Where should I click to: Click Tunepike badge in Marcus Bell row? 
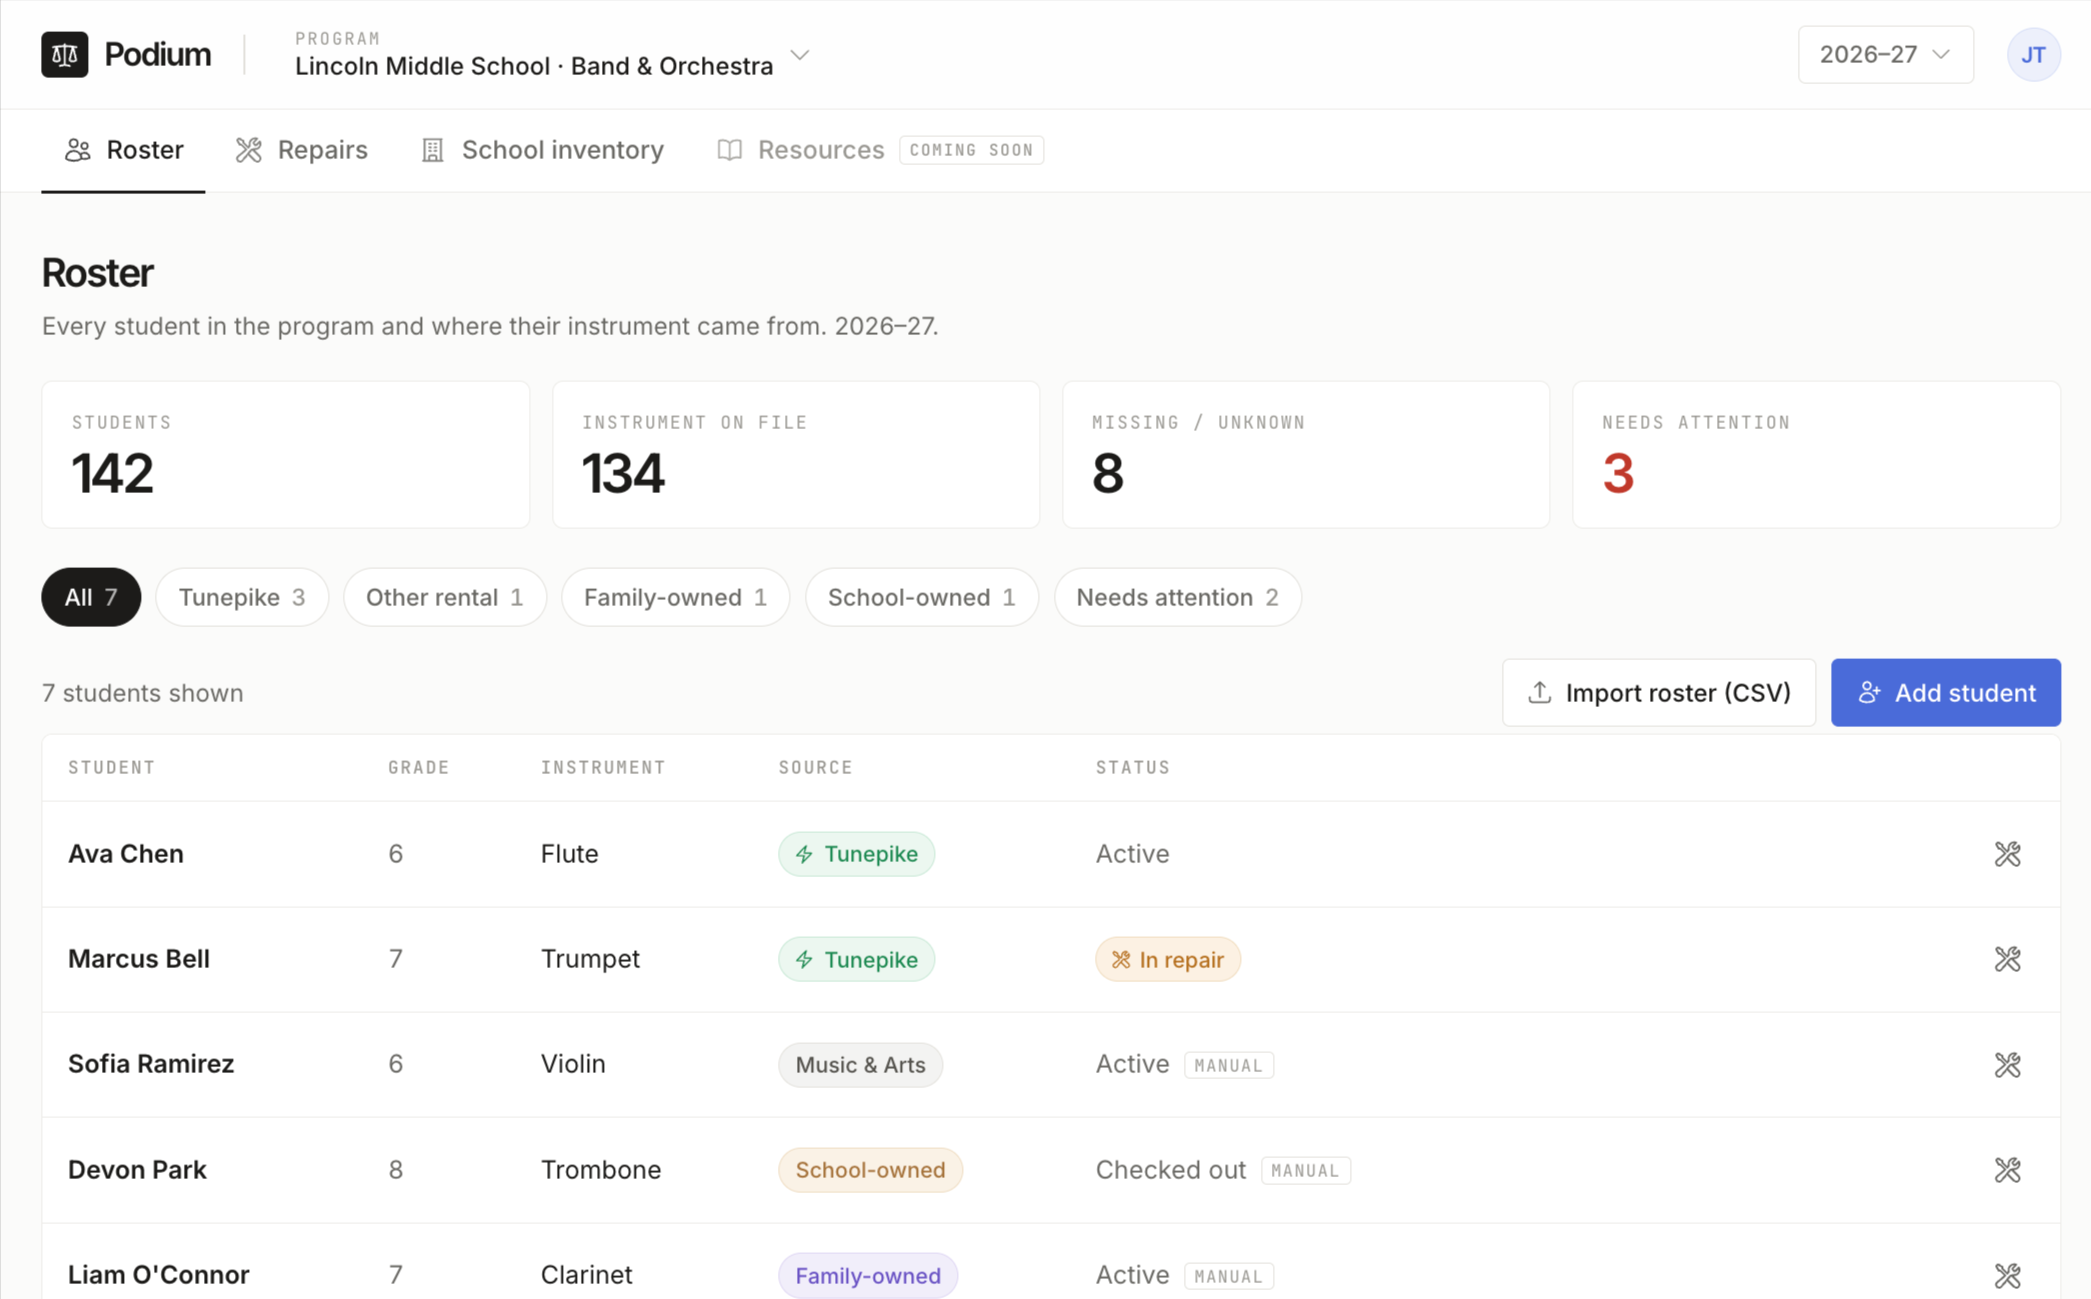pyautogui.click(x=857, y=959)
